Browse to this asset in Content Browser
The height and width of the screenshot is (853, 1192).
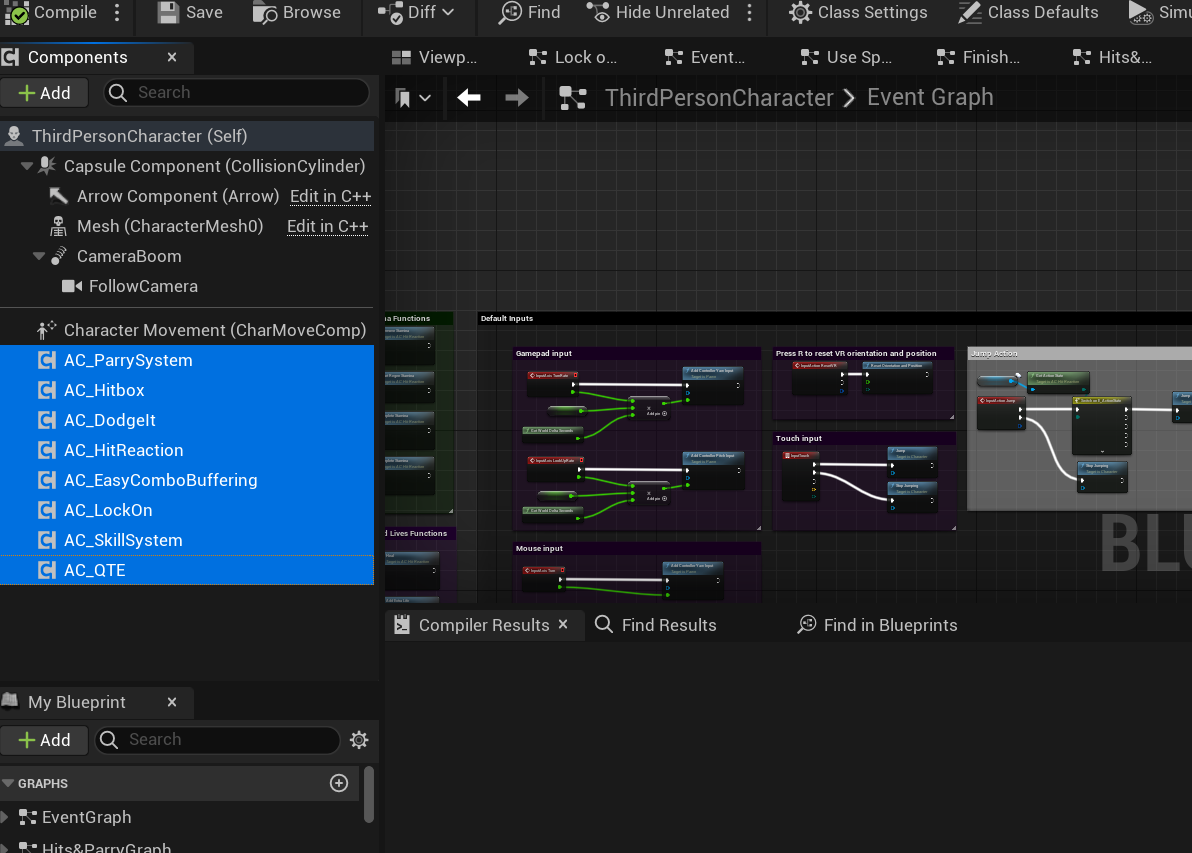coord(297,13)
